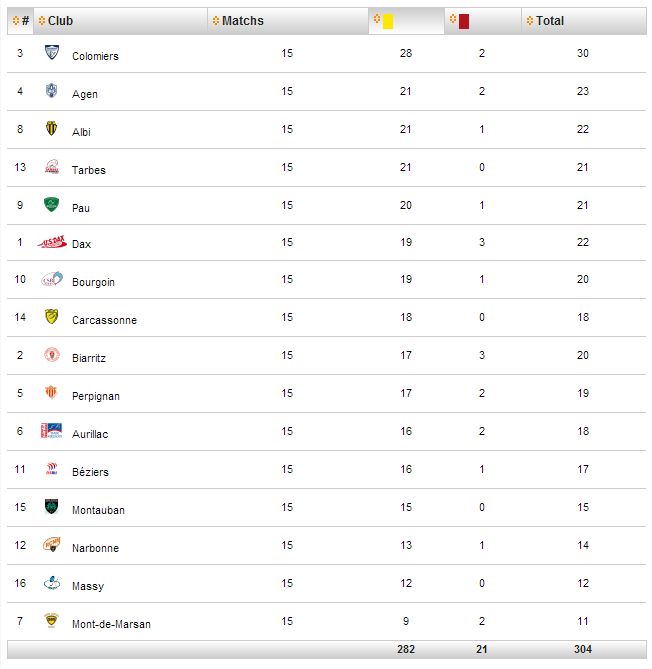Click the Aurillac club logo

click(52, 430)
